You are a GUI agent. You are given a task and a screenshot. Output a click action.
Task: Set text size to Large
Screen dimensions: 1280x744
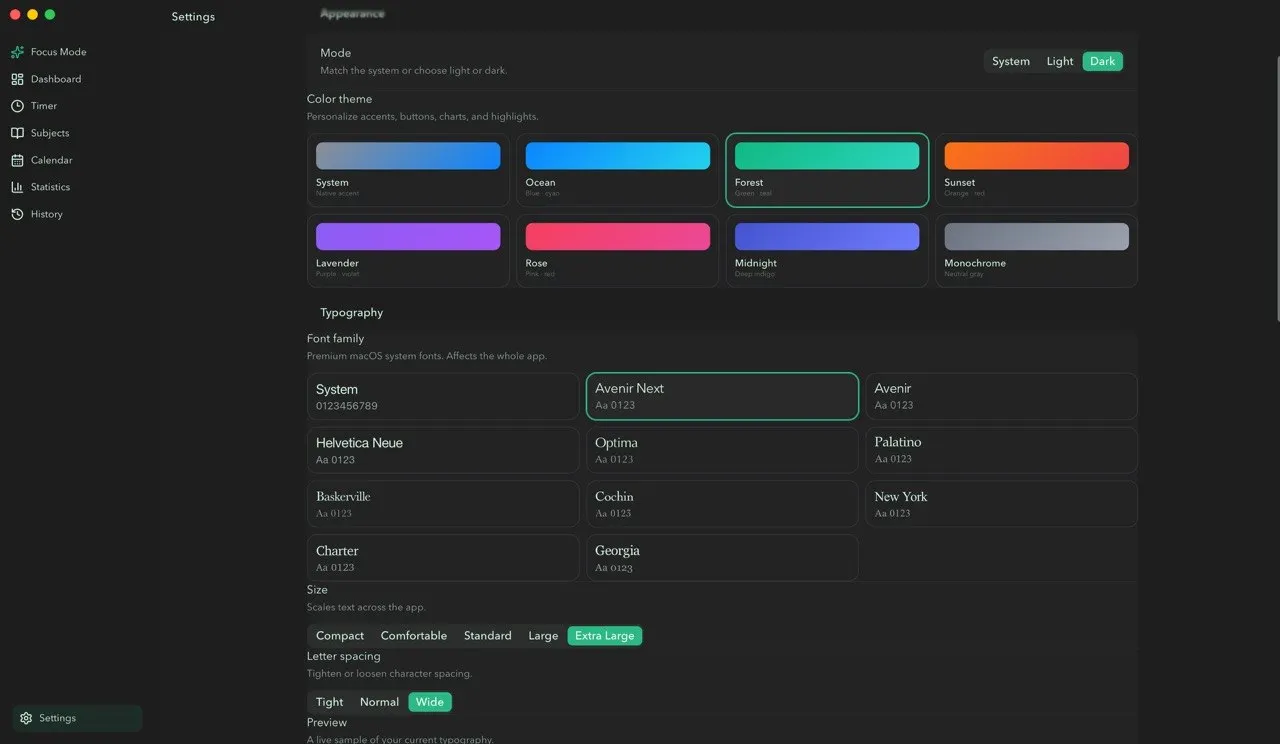click(x=543, y=636)
